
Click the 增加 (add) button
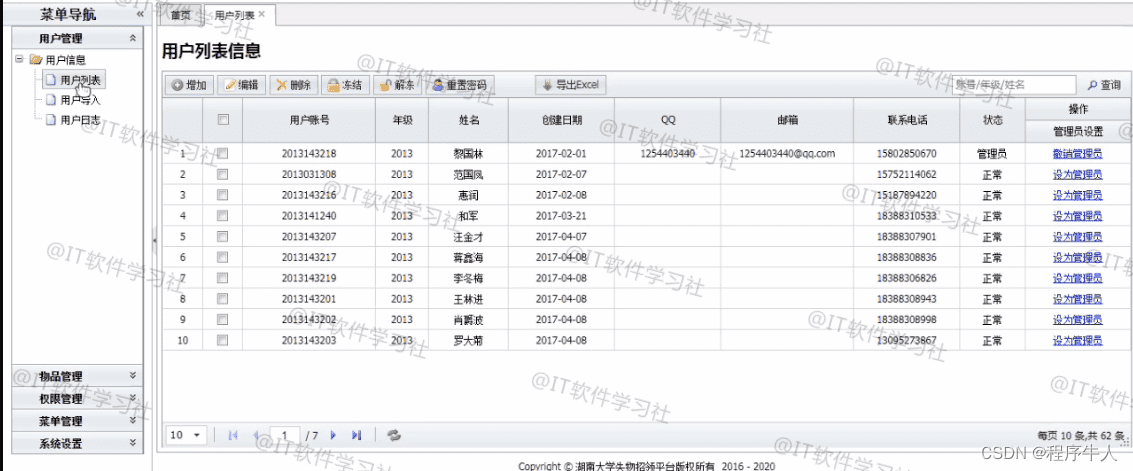point(189,85)
